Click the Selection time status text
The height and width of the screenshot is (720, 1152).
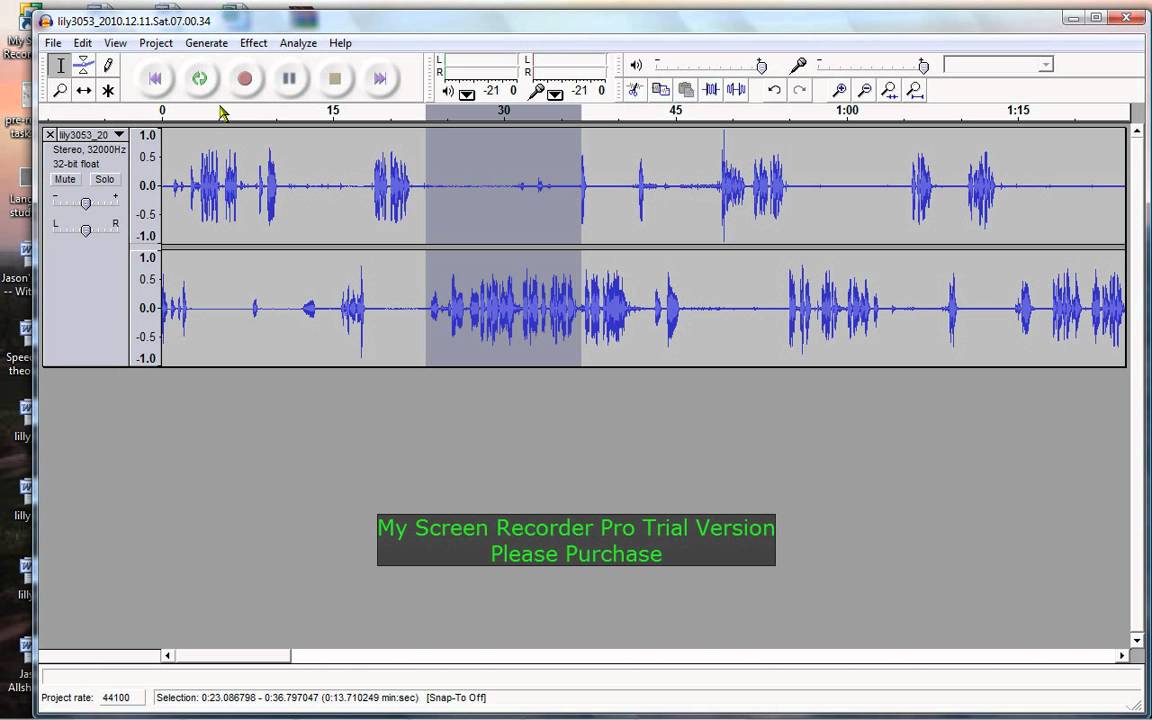pos(287,698)
